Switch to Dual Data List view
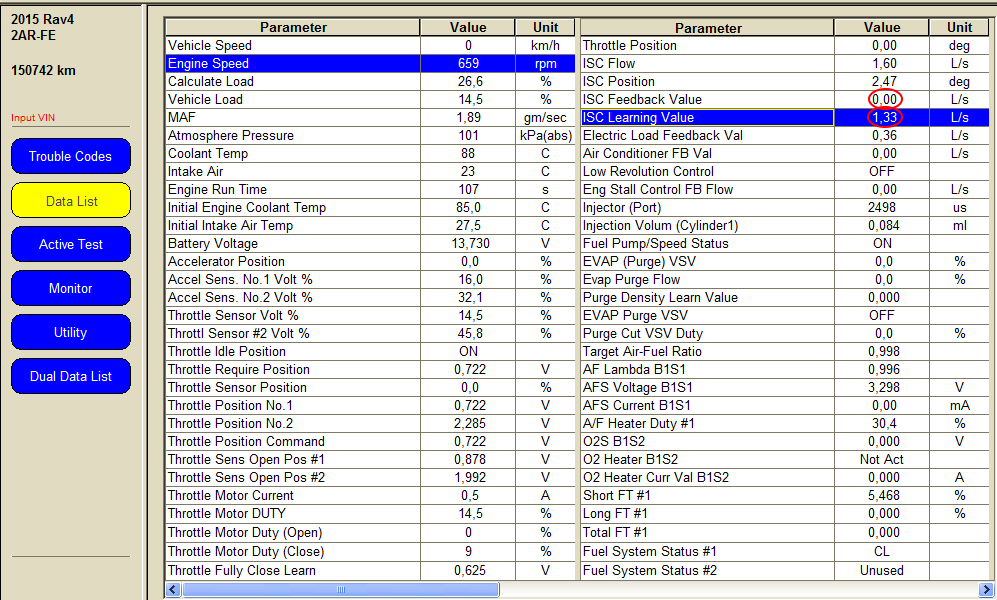Image resolution: width=997 pixels, height=600 pixels. [71, 376]
